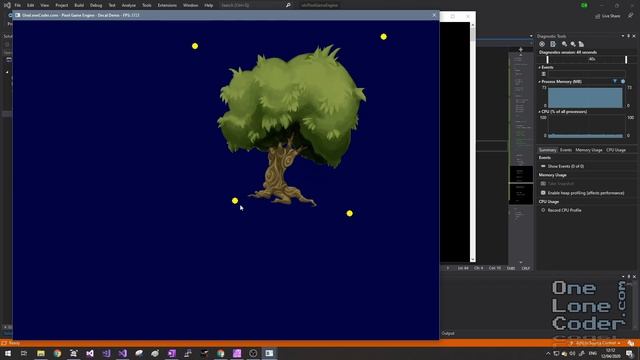This screenshot has width=640, height=360.
Task: Open Task View from the taskbar
Action: [24, 353]
